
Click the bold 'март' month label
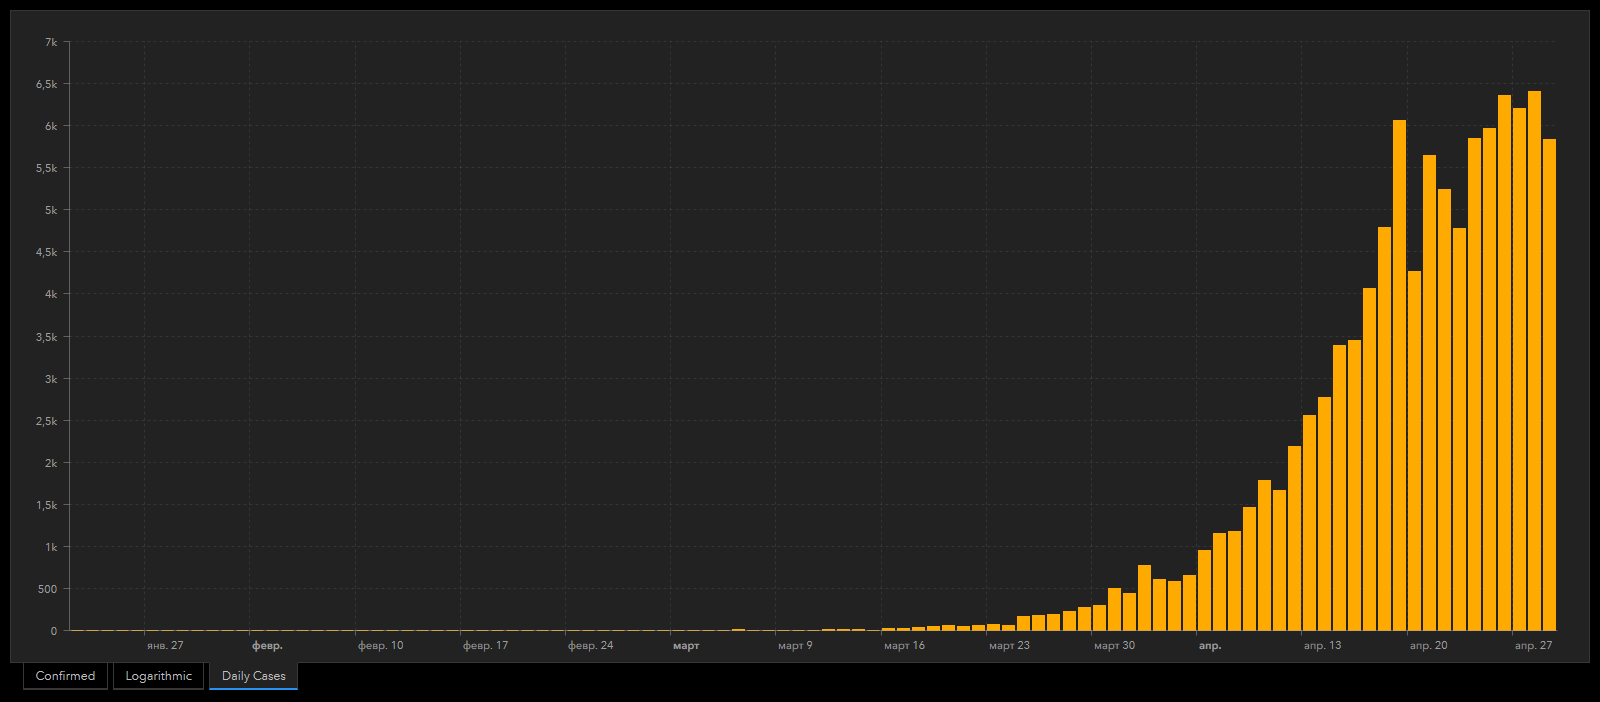click(686, 646)
